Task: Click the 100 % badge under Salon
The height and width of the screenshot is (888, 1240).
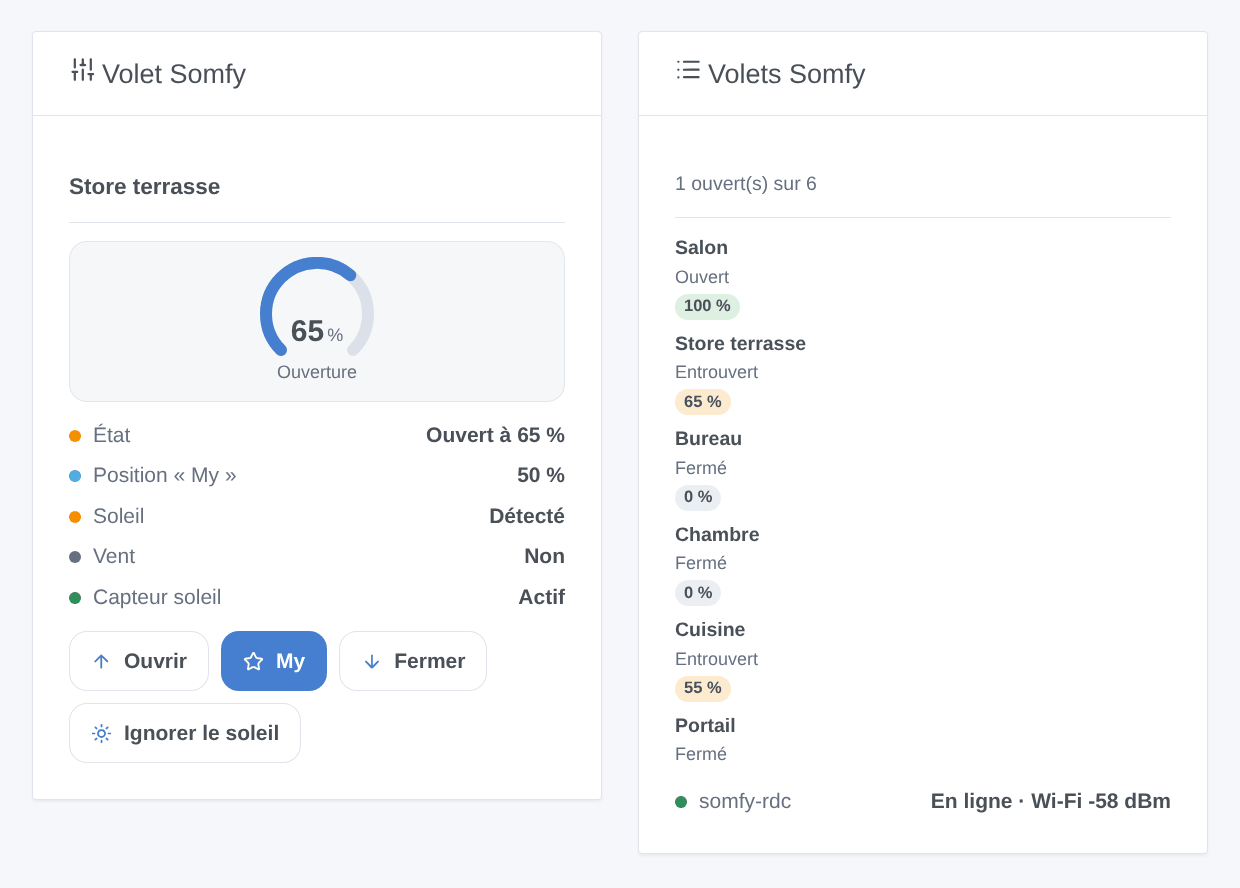Action: 707,306
